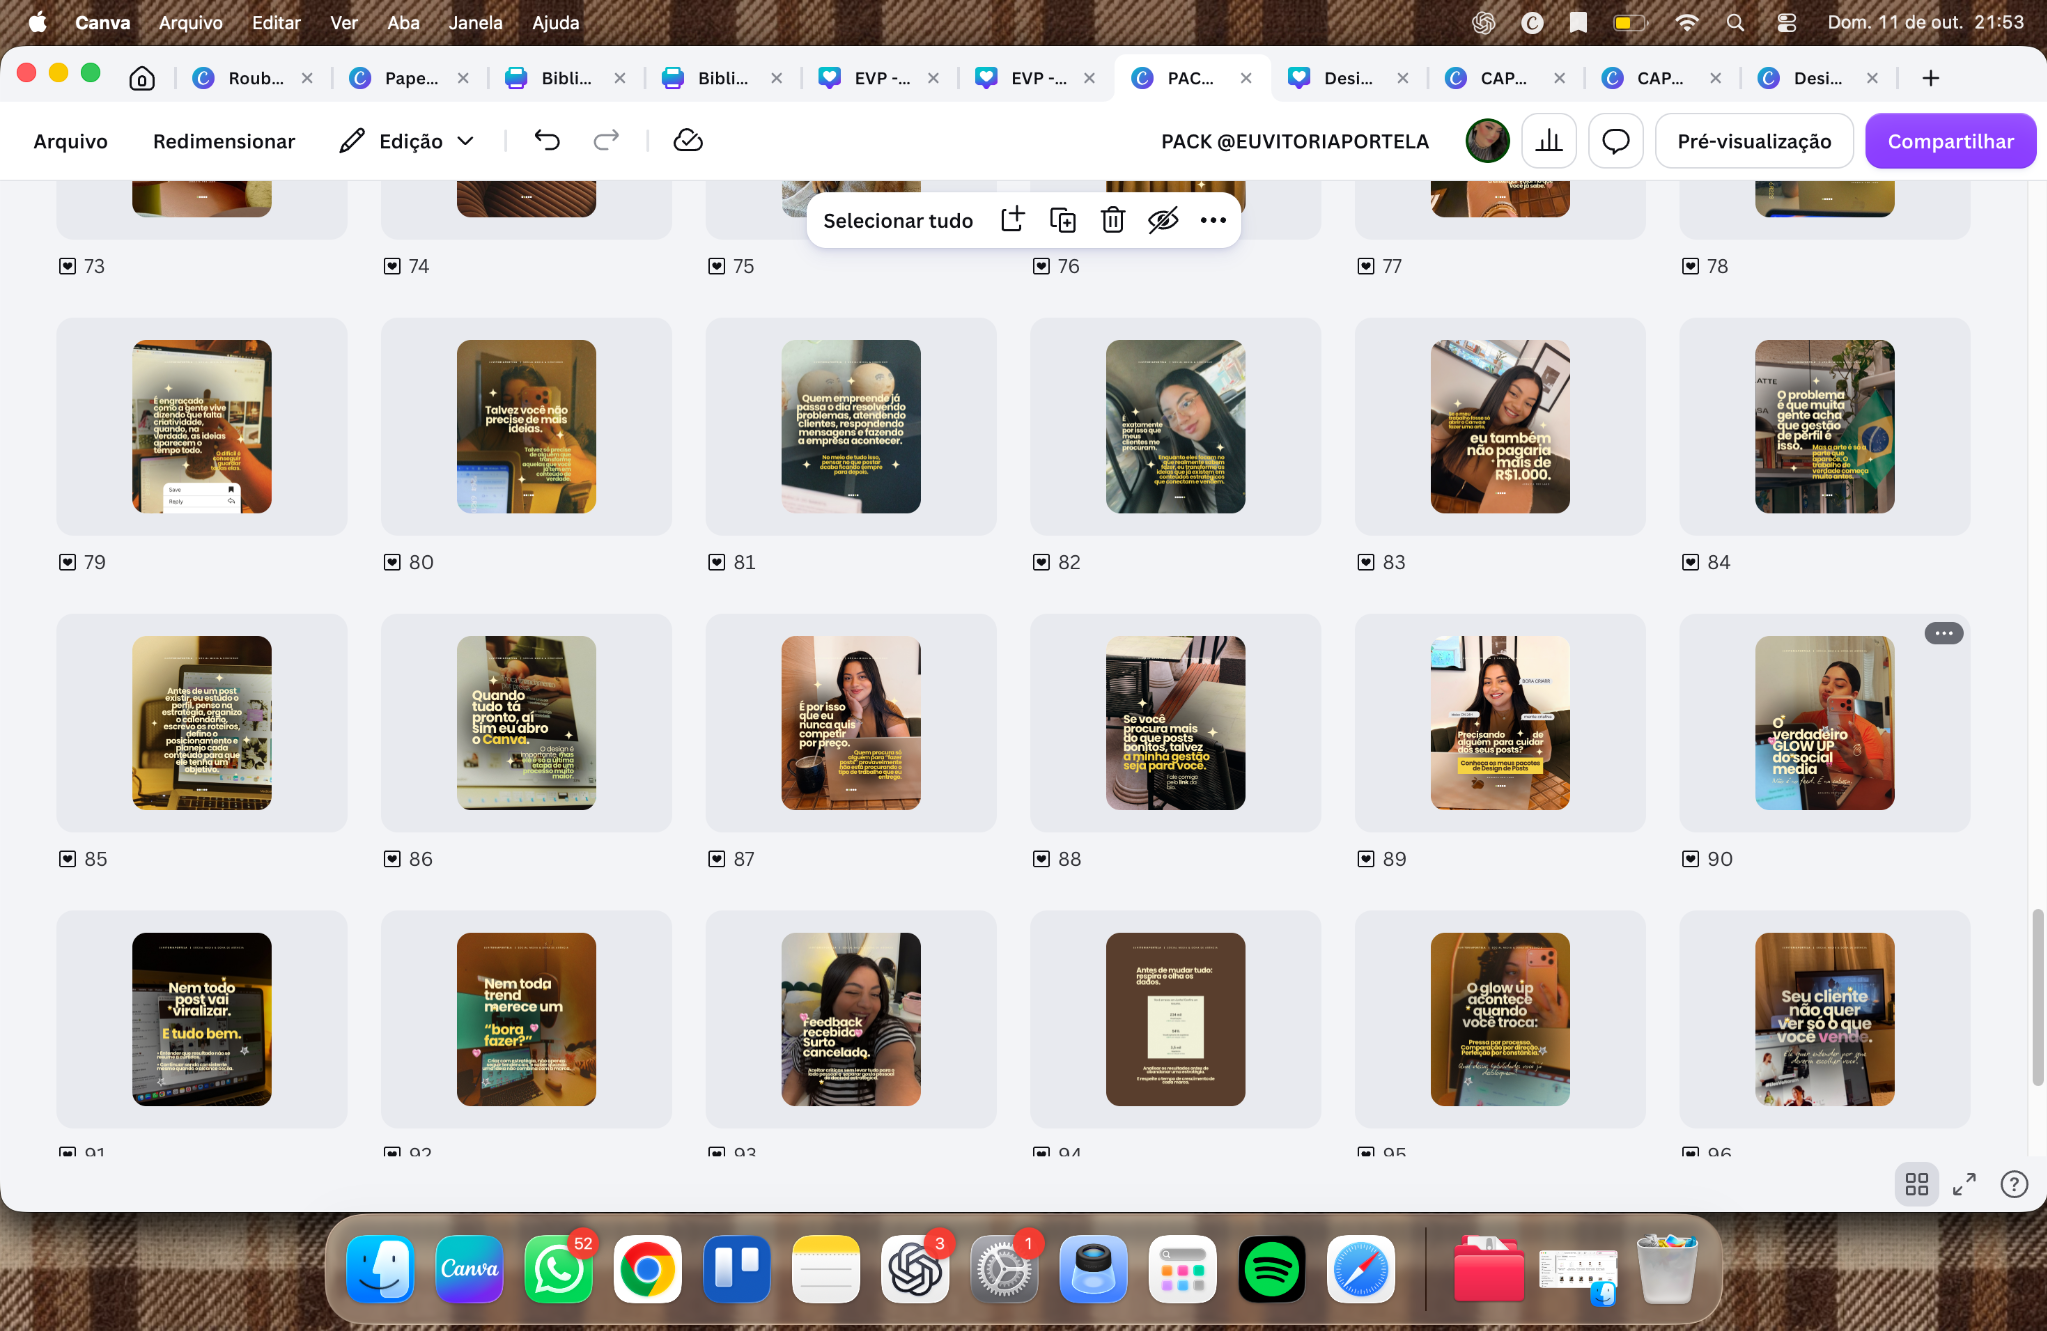2047x1331 pixels.
Task: Enter fullscreen with expand arrows icon
Action: 1965,1184
